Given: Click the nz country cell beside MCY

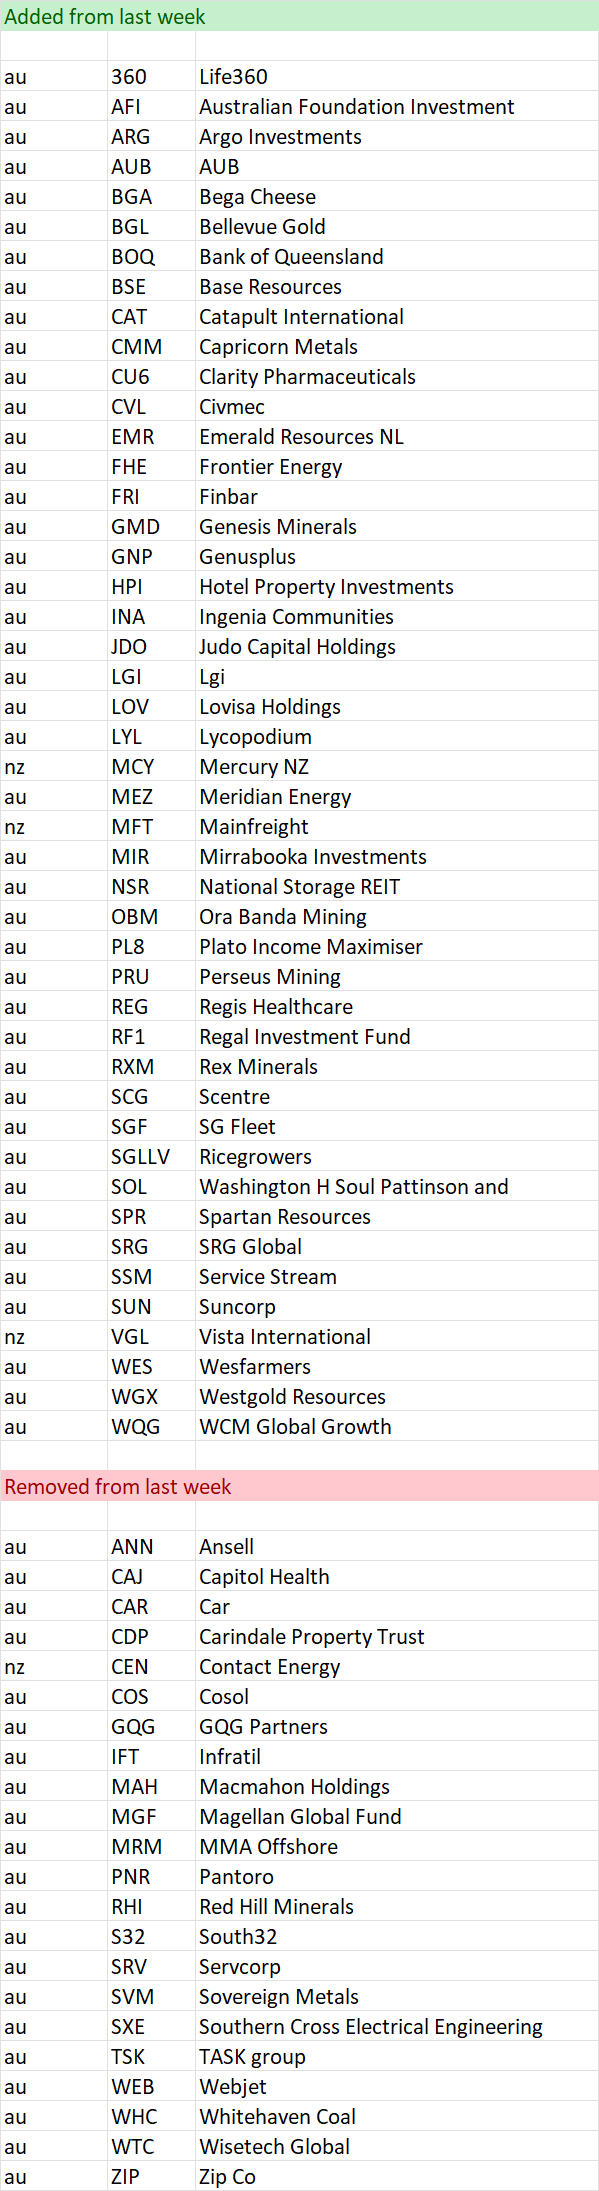Looking at the screenshot, I should (54, 766).
